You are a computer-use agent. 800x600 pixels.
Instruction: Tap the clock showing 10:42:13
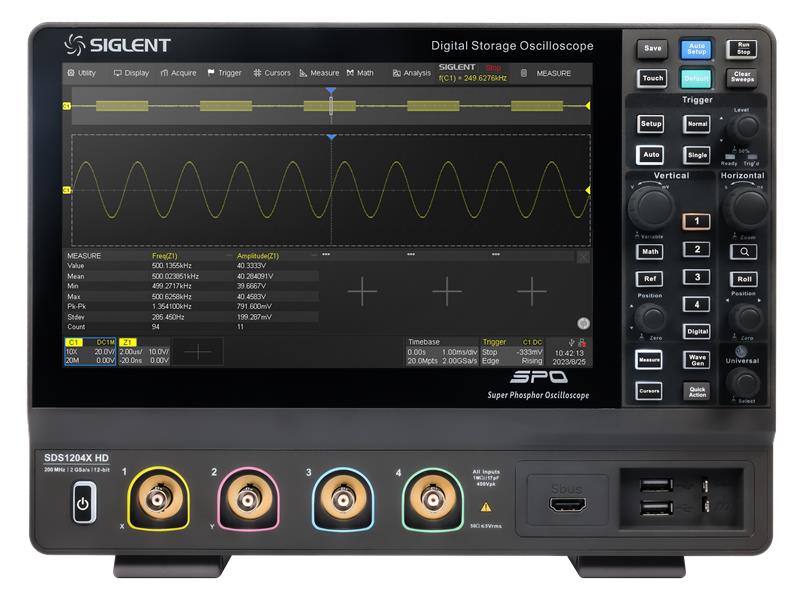pos(569,353)
